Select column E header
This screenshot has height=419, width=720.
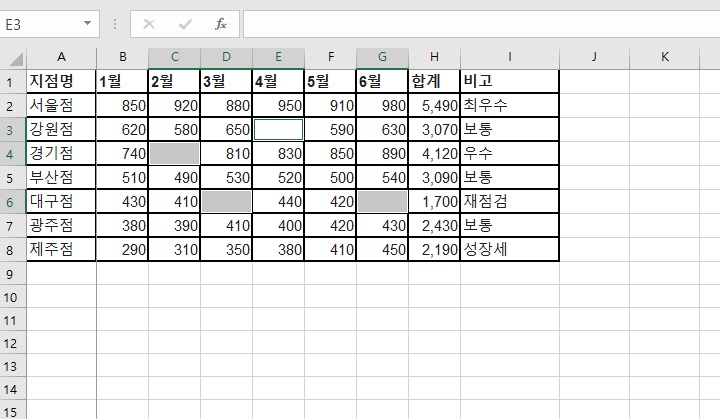click(x=278, y=57)
